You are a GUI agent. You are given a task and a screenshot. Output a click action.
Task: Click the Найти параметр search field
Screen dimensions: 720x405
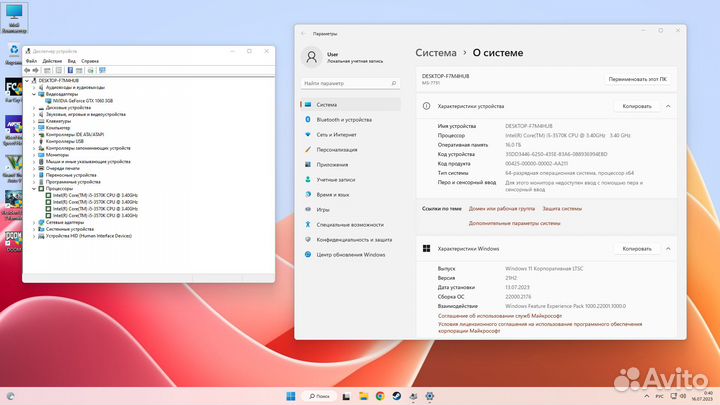350,83
